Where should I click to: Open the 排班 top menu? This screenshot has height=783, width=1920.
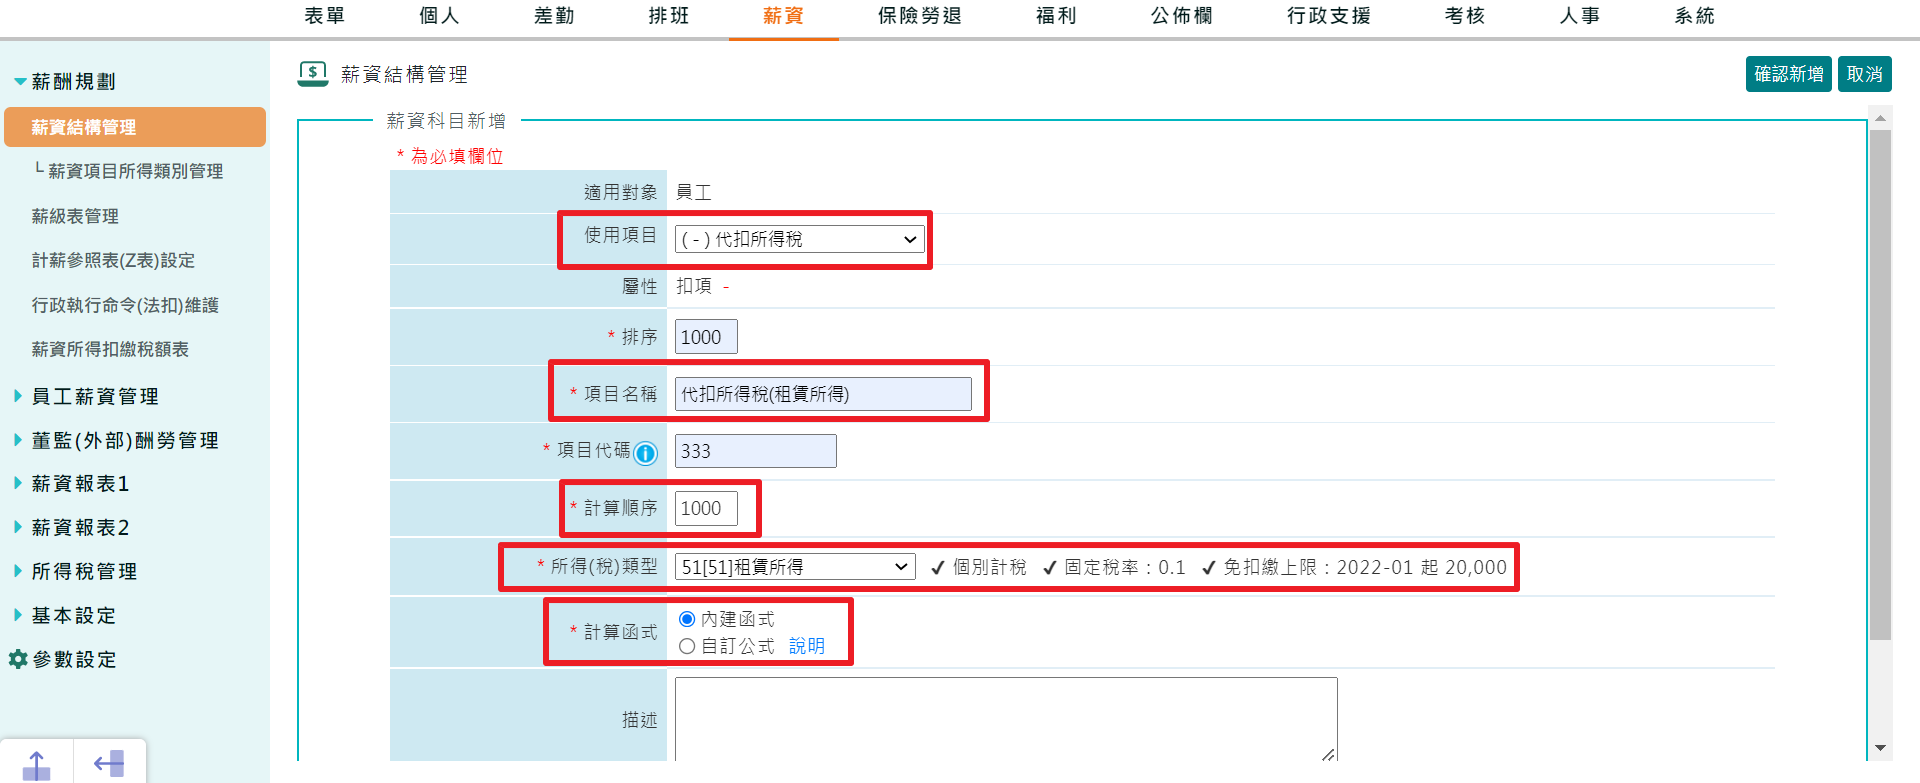[669, 16]
